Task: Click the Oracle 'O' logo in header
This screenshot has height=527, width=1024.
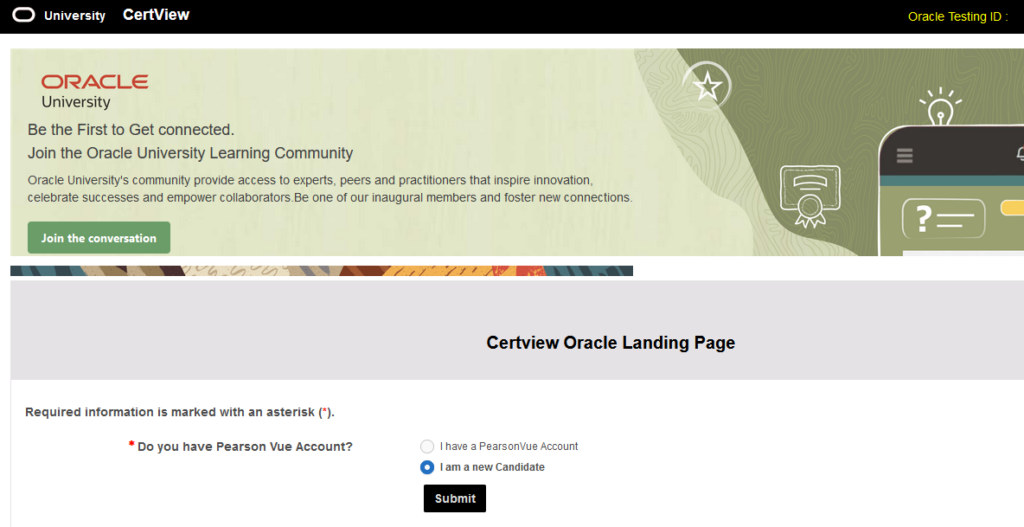Action: coord(23,15)
